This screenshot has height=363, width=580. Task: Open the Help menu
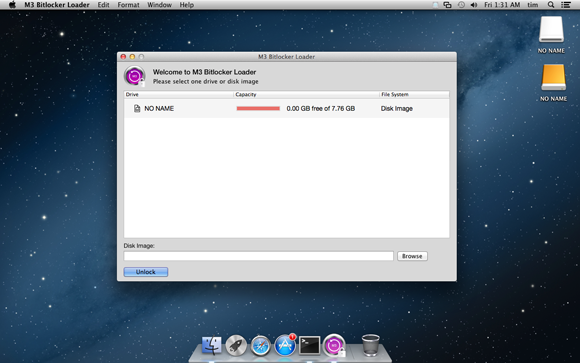pos(186,5)
